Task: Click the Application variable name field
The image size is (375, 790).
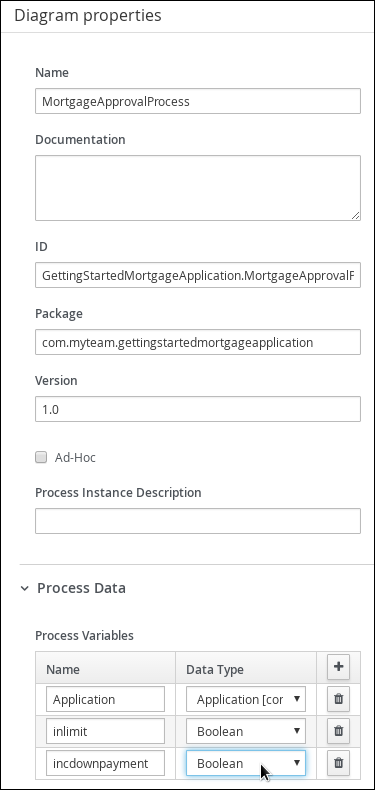Action: (105, 699)
